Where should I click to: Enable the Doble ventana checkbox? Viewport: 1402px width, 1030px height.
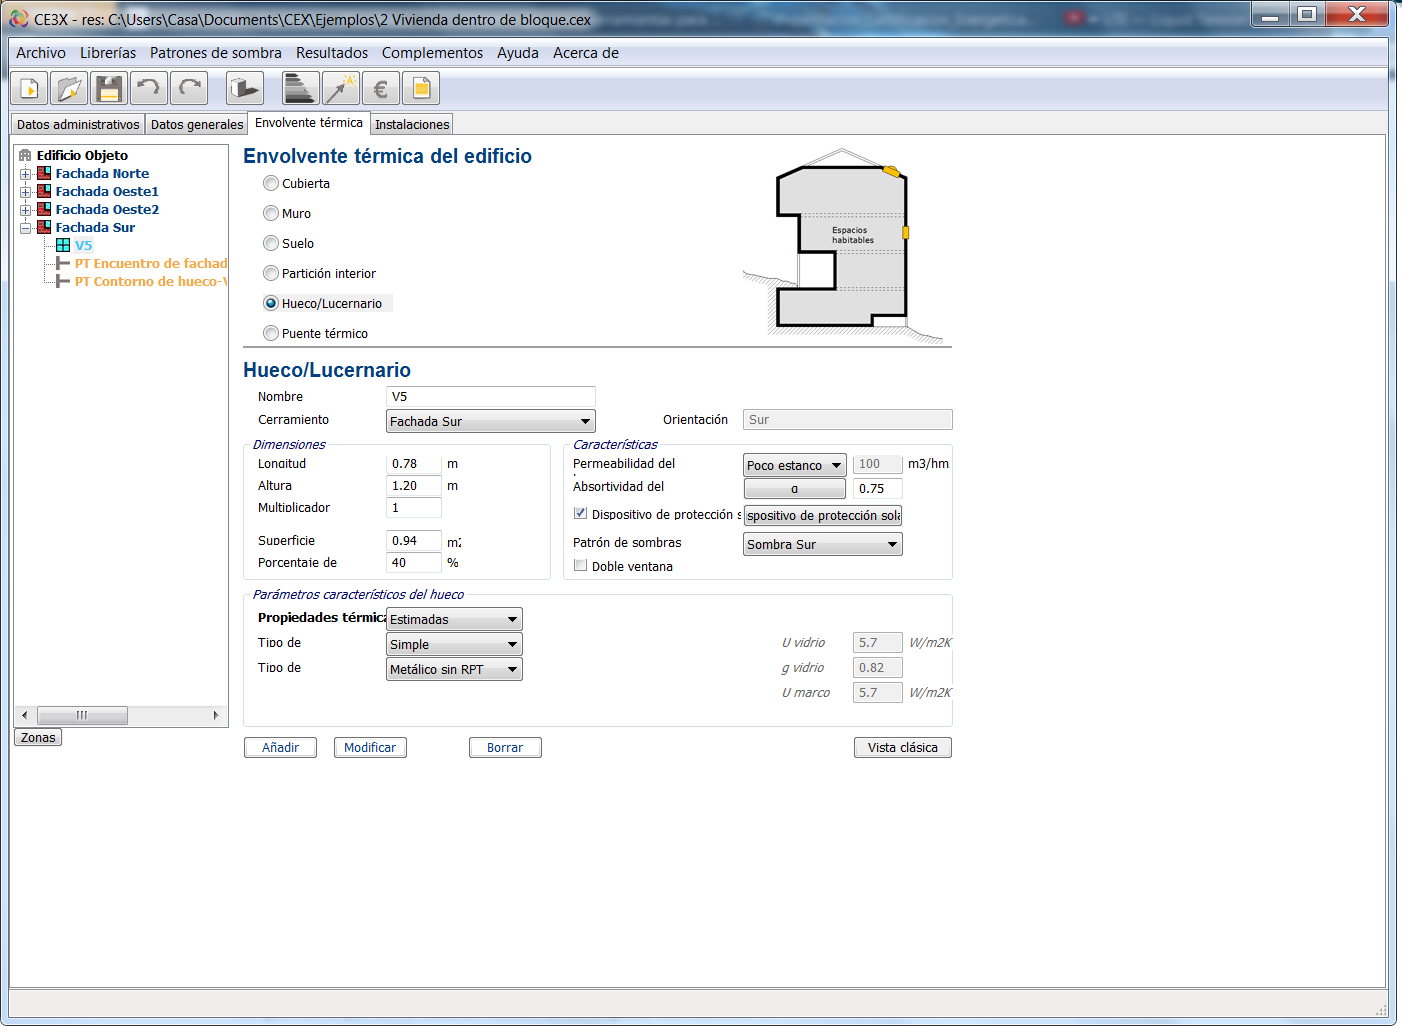[x=580, y=566]
